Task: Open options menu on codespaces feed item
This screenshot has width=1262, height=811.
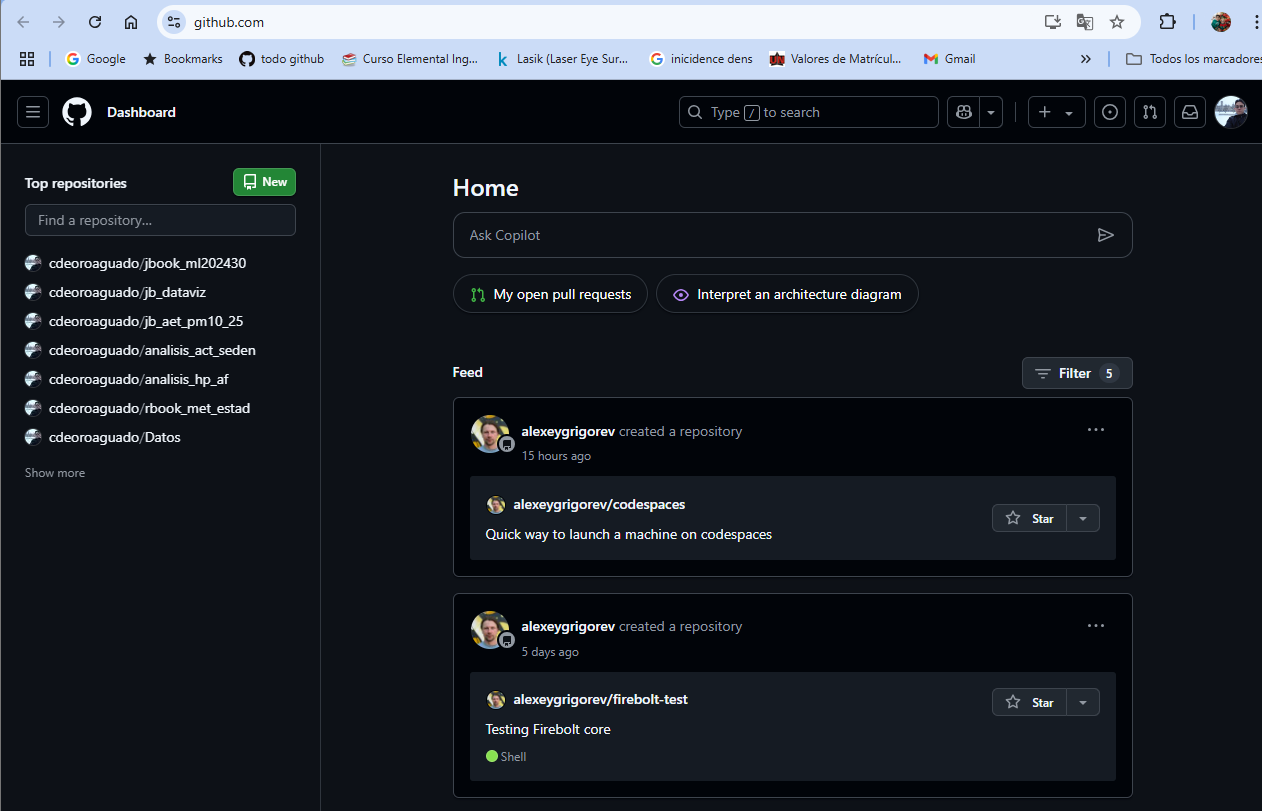Action: click(1095, 429)
